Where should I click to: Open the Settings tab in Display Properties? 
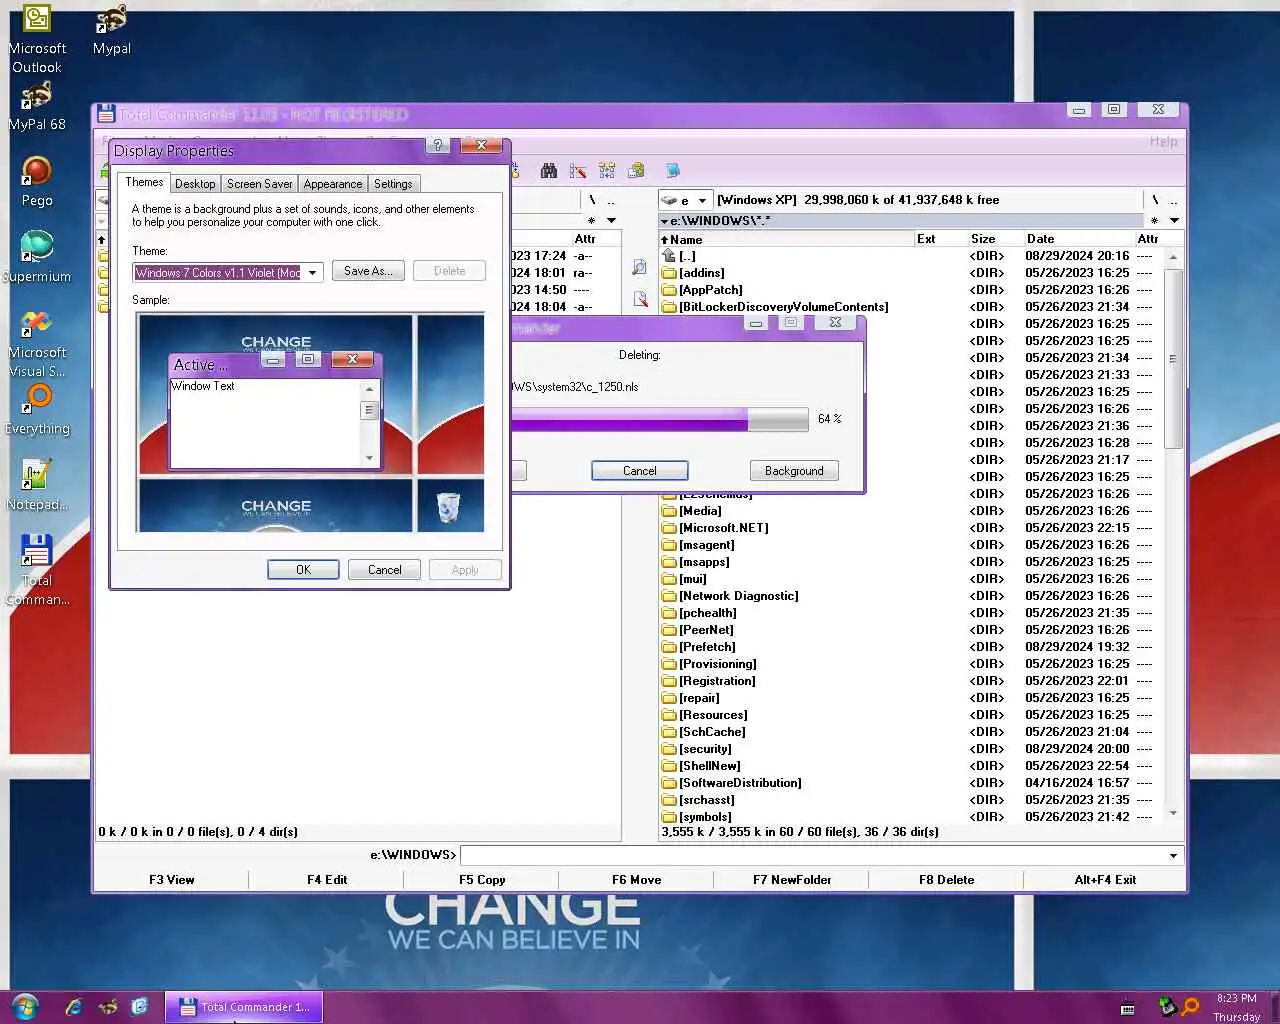pos(393,184)
